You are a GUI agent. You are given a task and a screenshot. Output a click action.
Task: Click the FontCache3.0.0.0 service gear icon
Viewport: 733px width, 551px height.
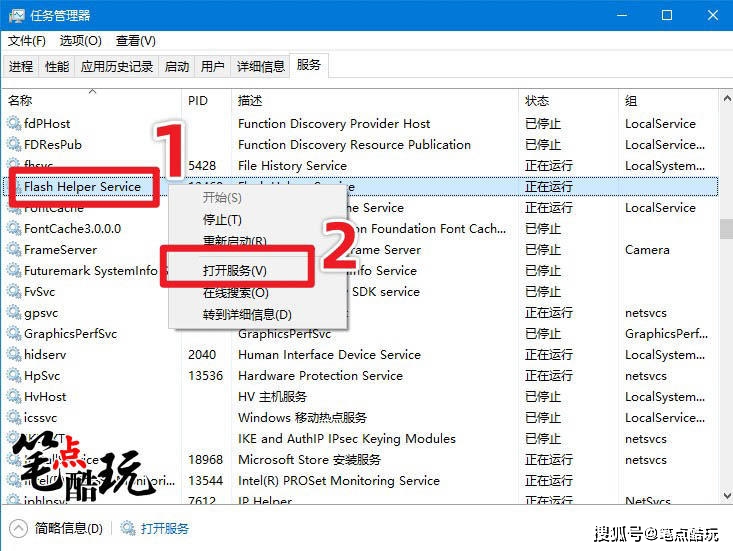[x=14, y=229]
